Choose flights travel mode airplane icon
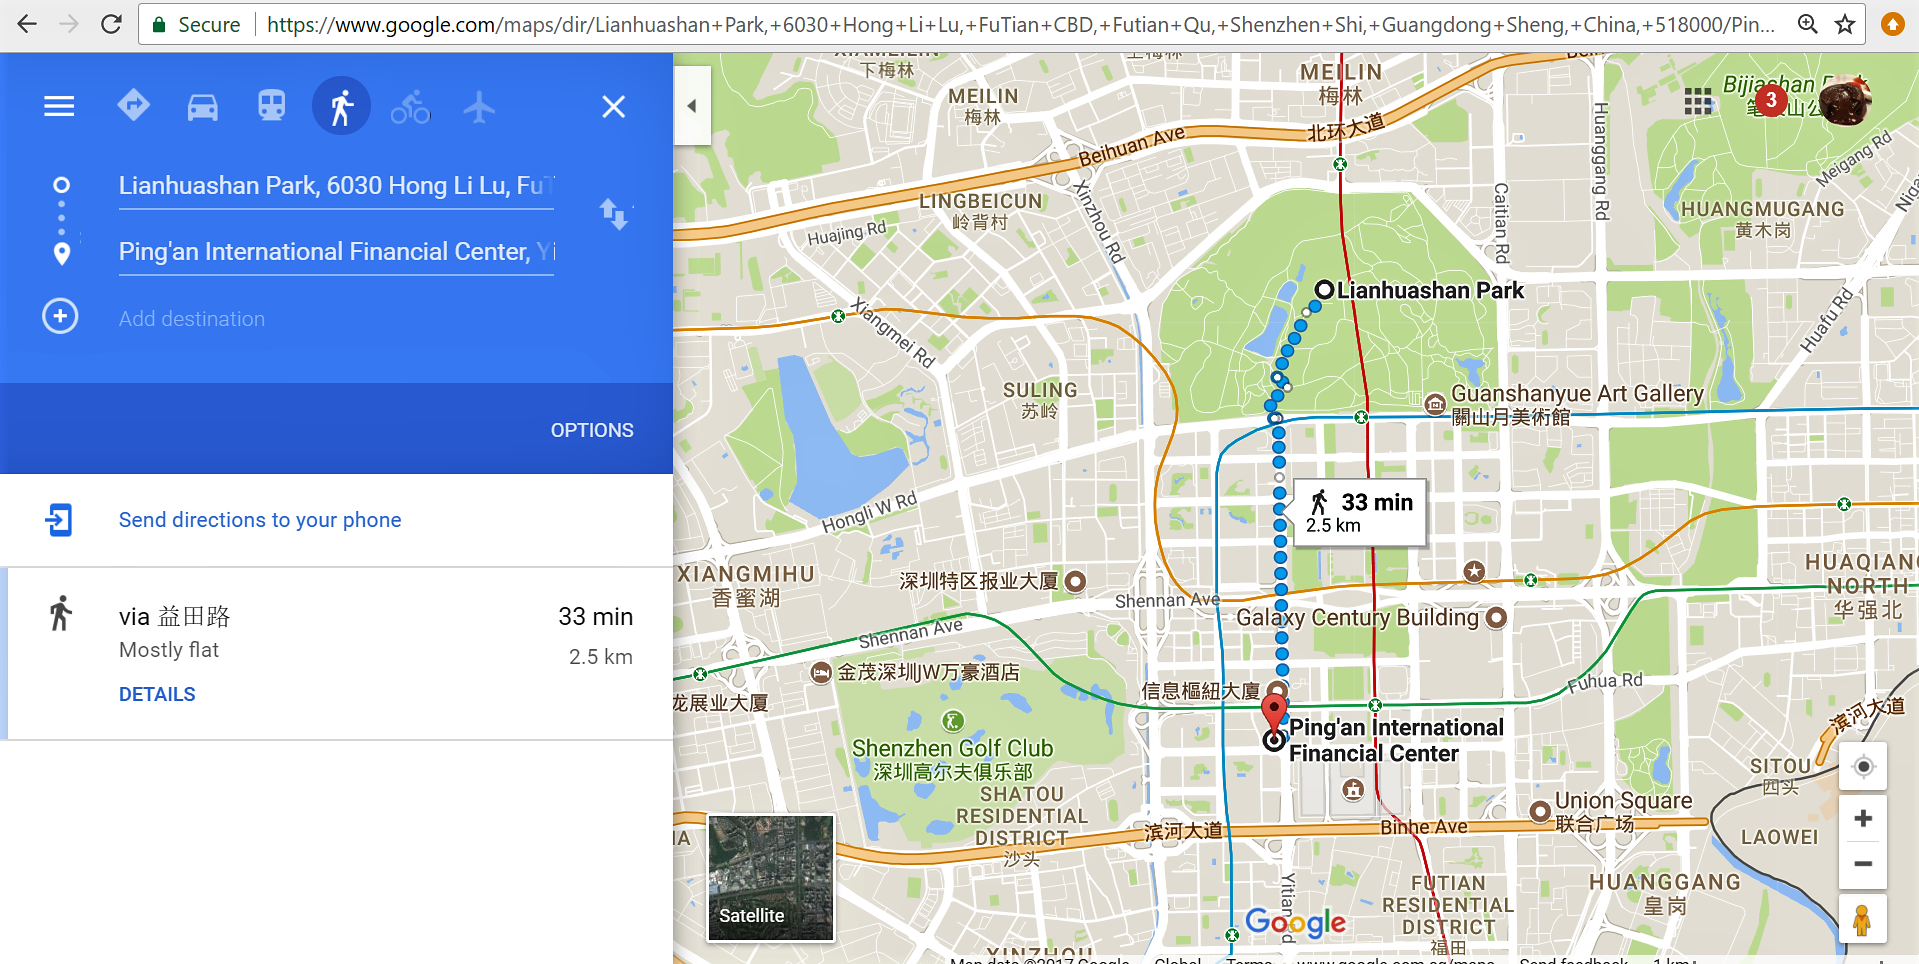The height and width of the screenshot is (964, 1919). tap(479, 106)
